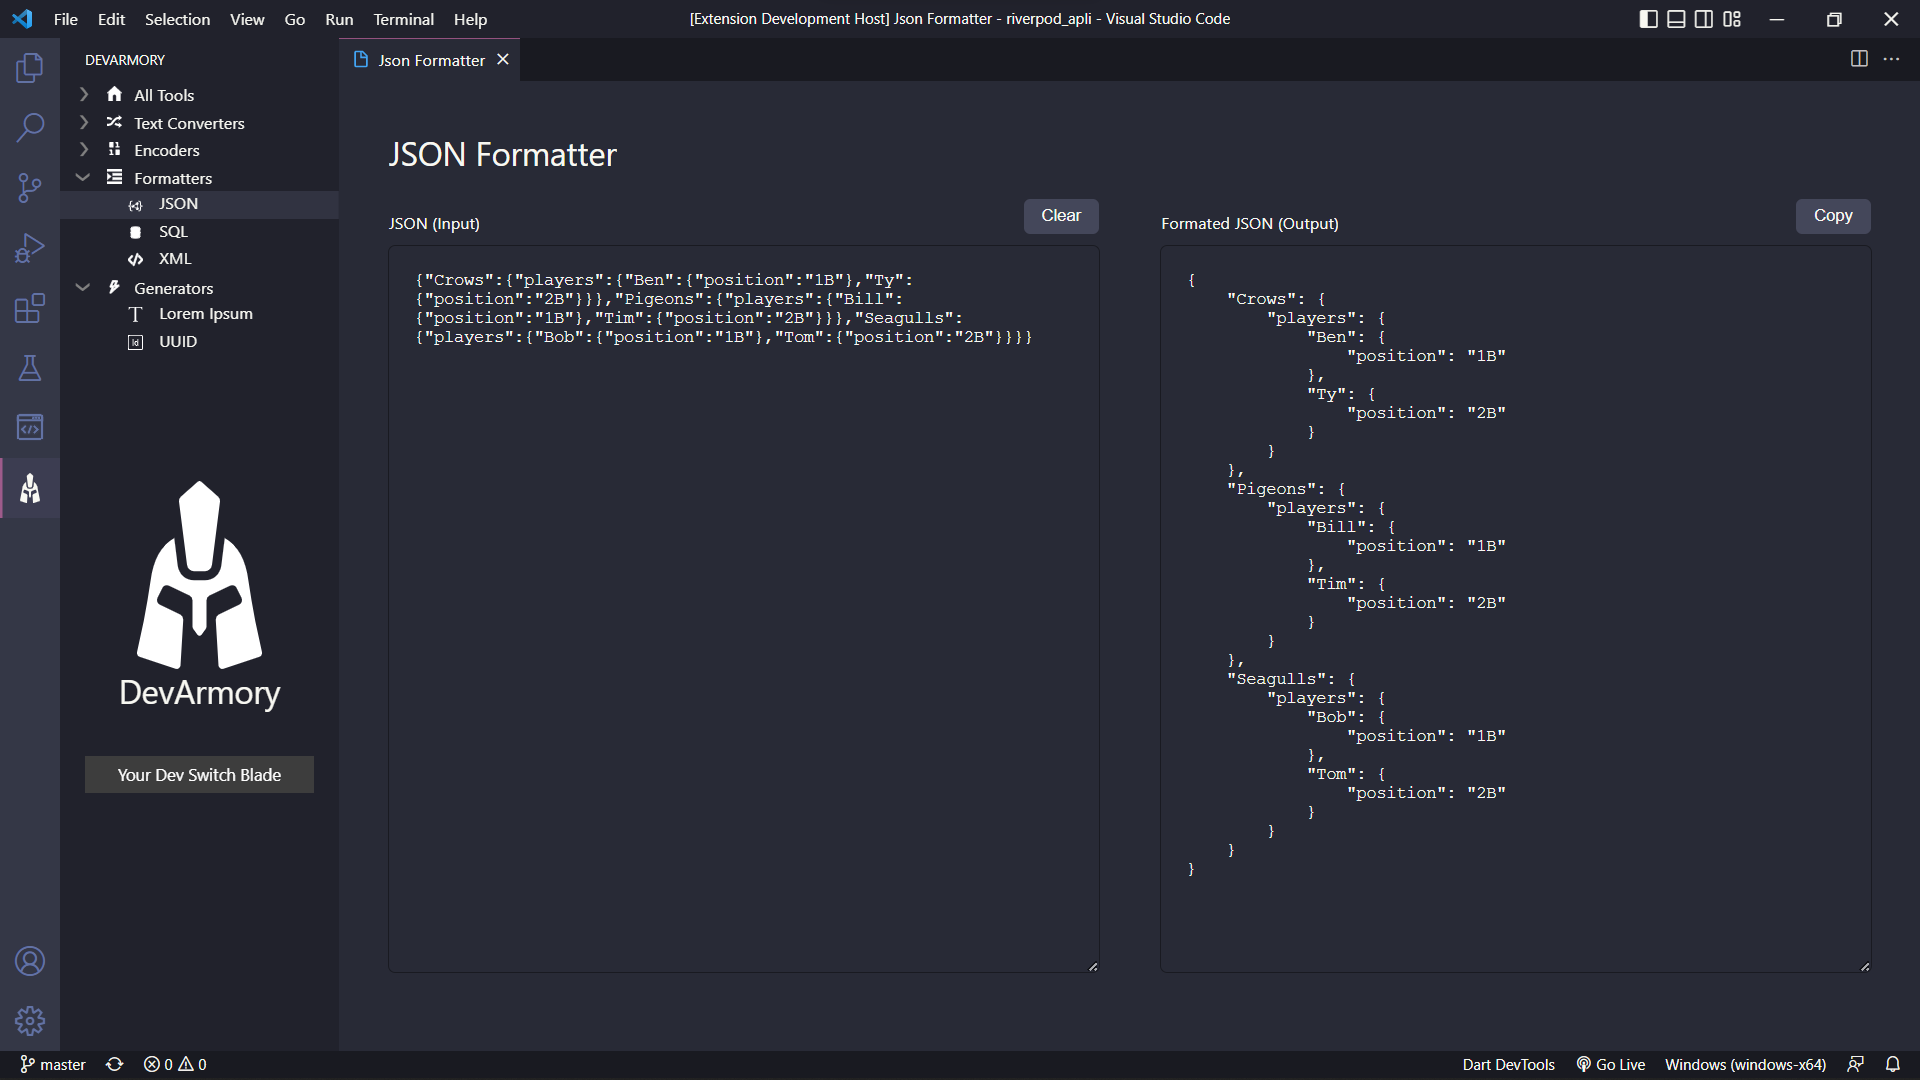Click Windows (windows-x64) device selector

pyautogui.click(x=1745, y=1065)
